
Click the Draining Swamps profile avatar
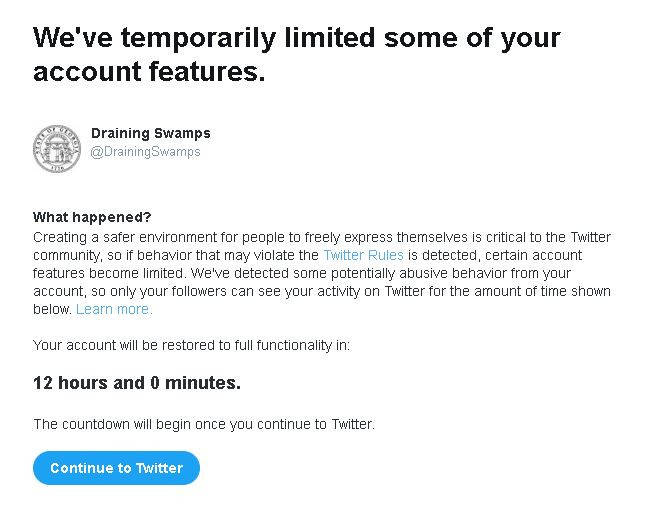(56, 149)
